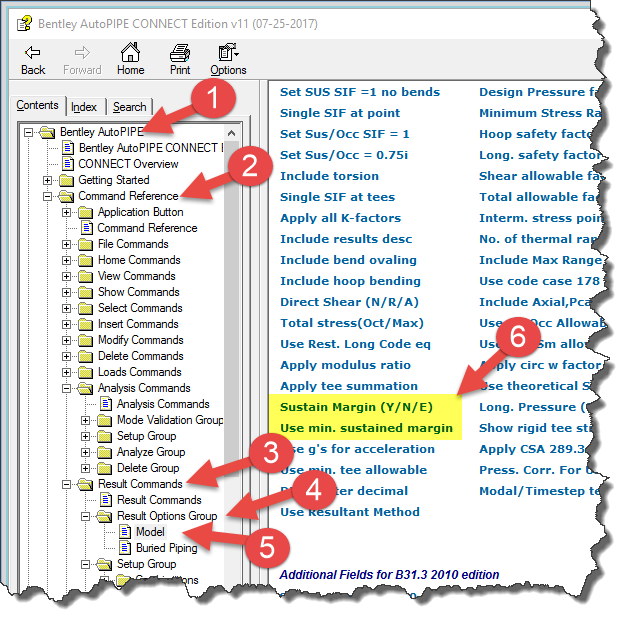Open Single SIF at tees link

click(x=337, y=197)
